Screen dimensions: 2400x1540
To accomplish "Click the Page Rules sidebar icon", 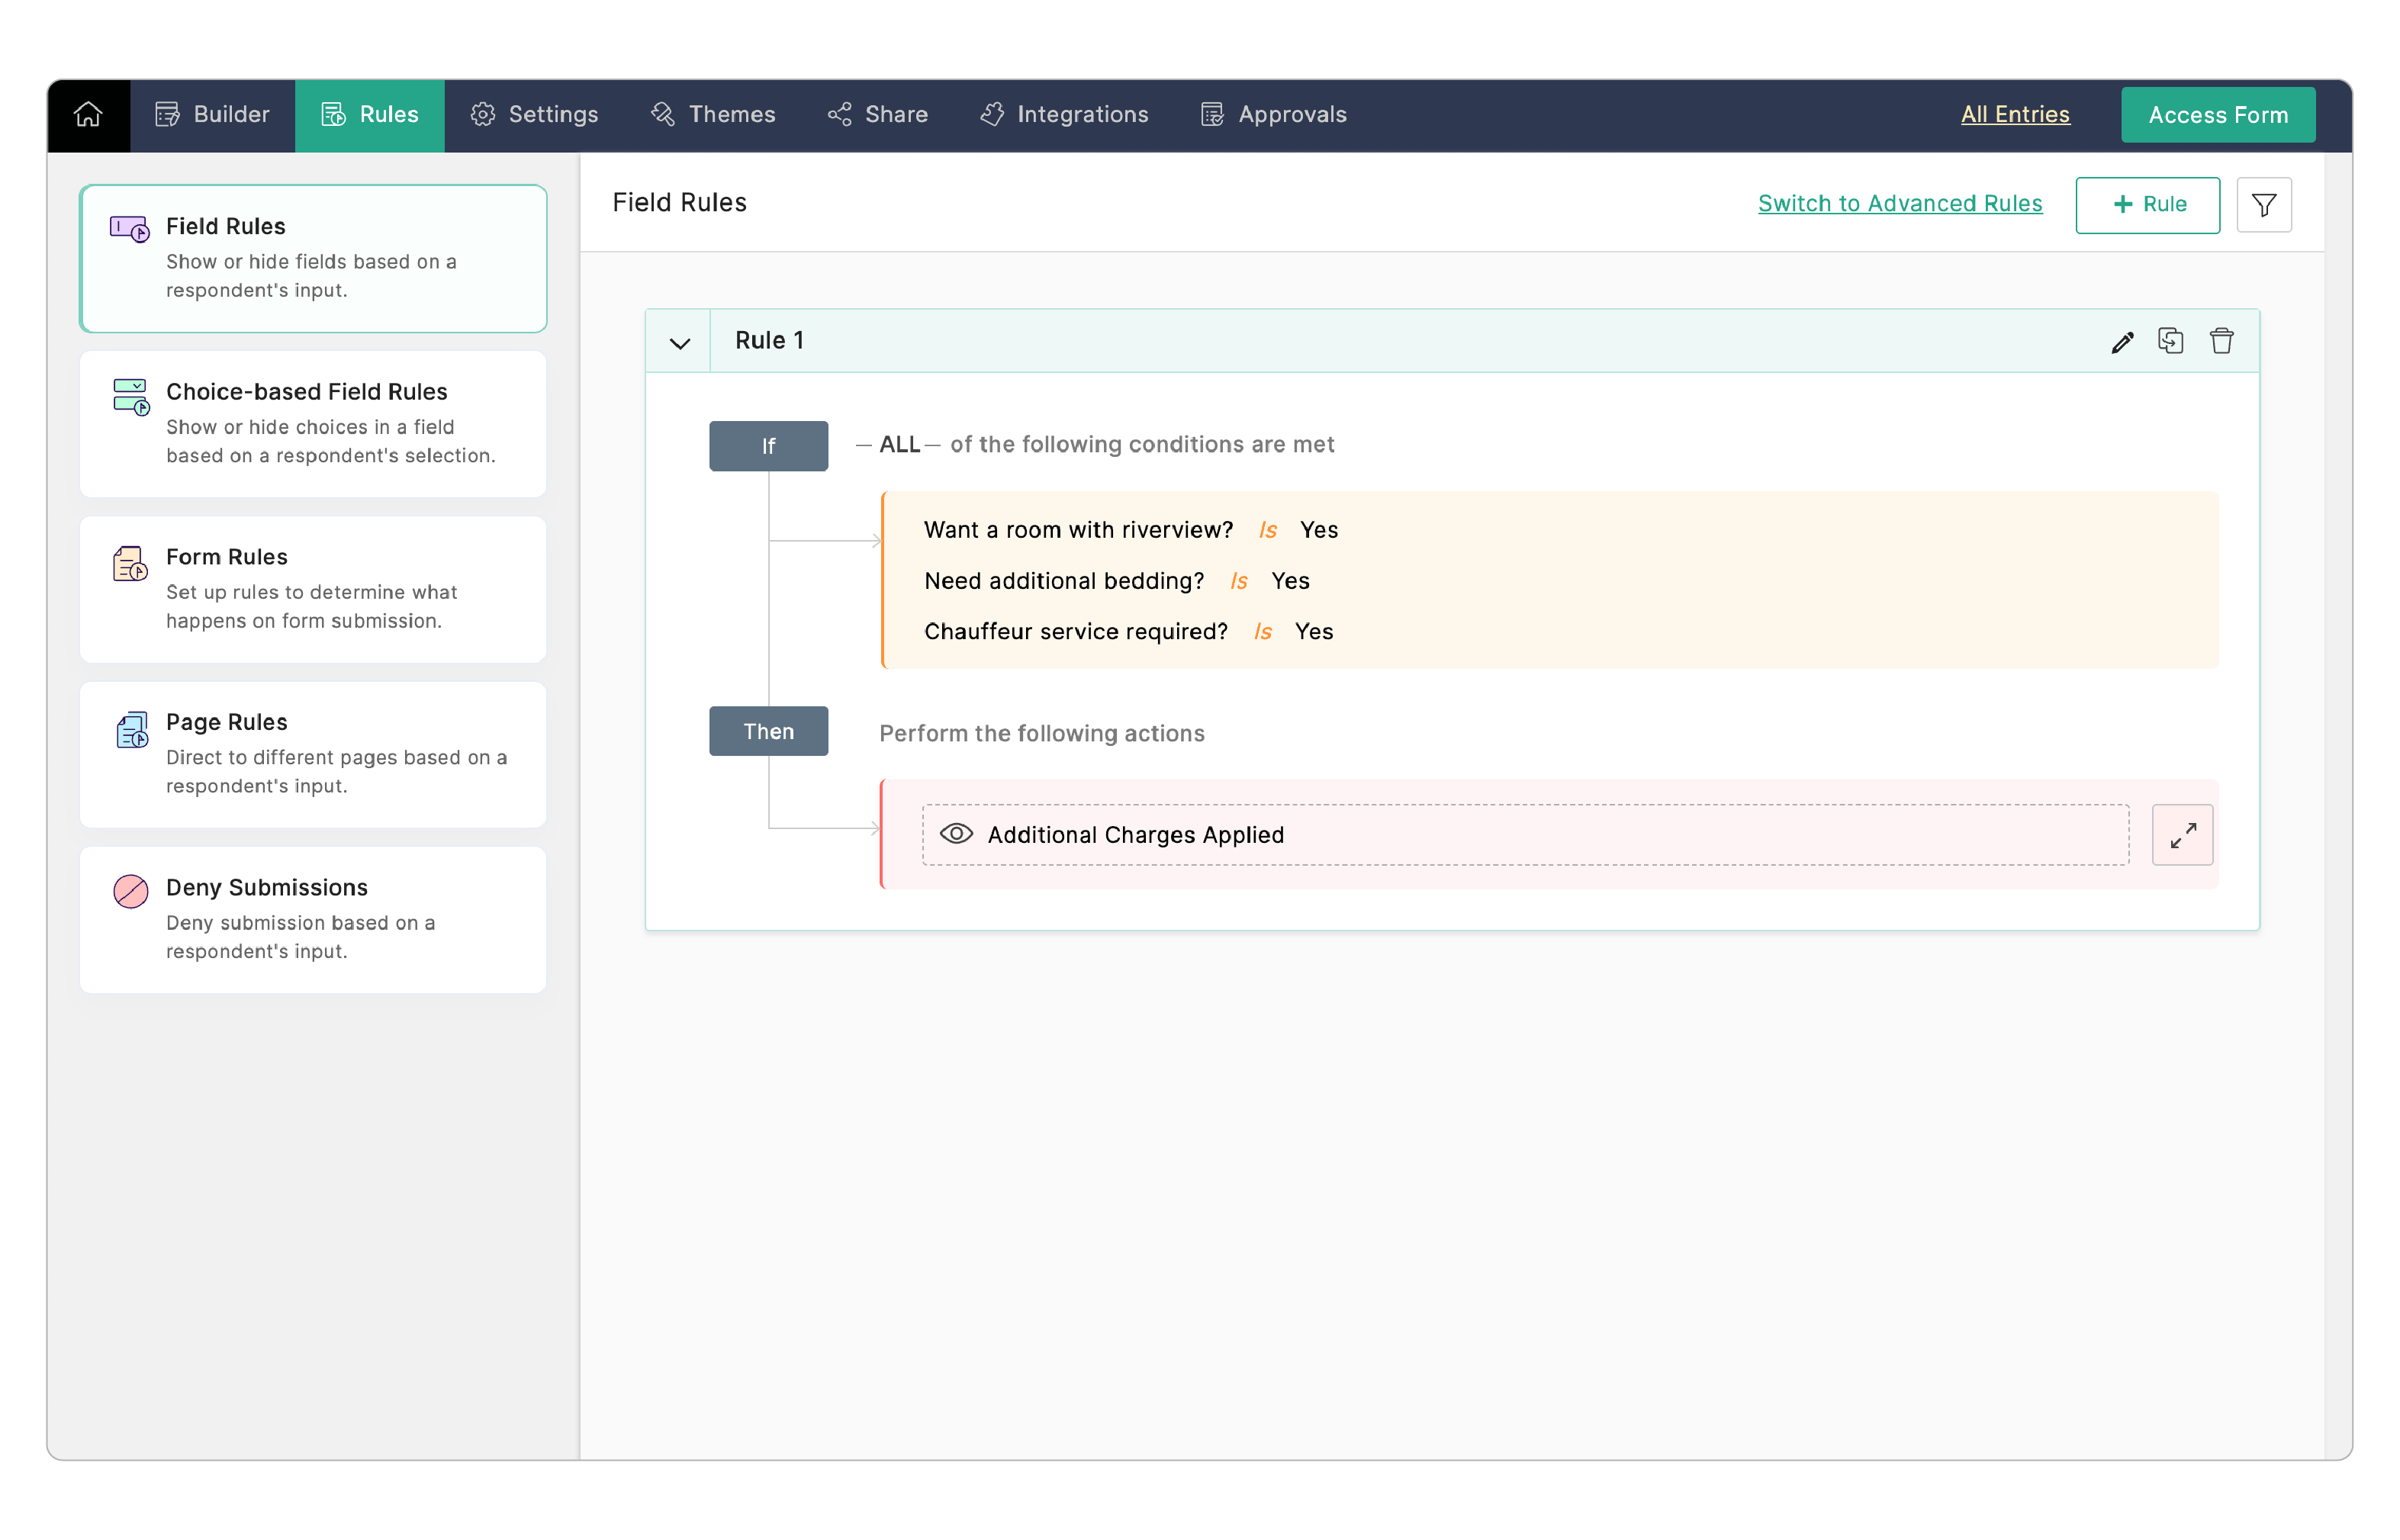I will (131, 729).
